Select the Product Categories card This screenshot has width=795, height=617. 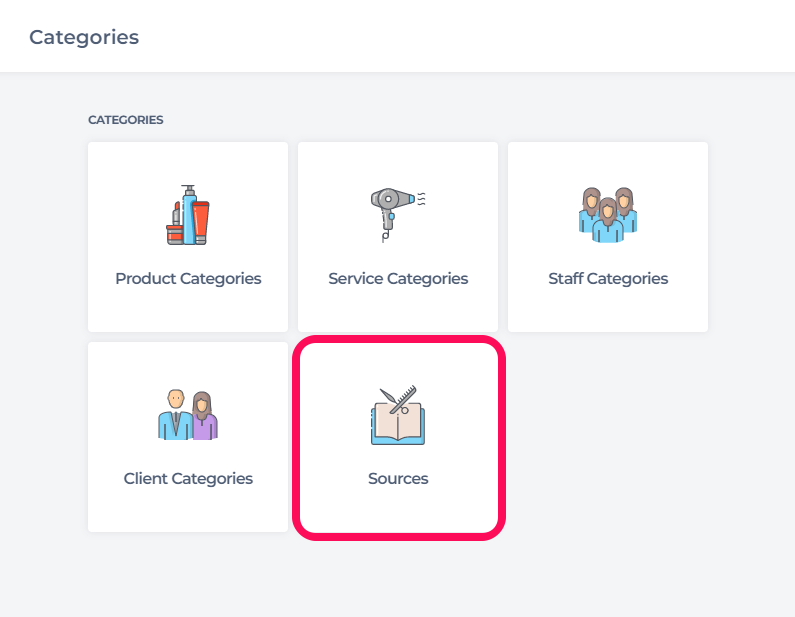[x=188, y=237]
